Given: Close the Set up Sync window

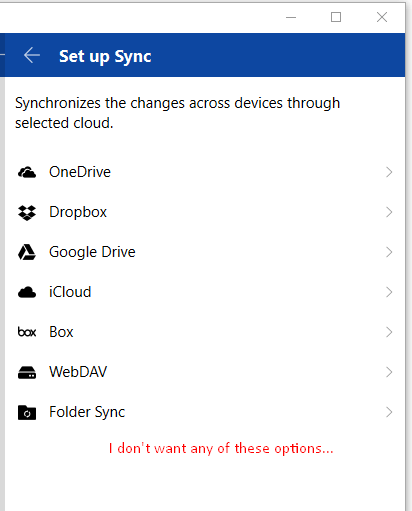Looking at the screenshot, I should coord(382,17).
